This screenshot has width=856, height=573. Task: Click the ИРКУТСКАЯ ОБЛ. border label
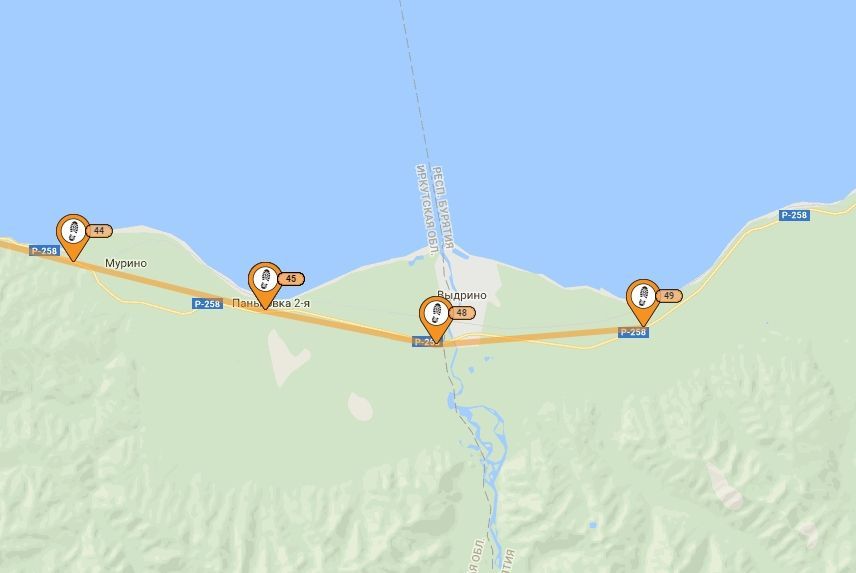[425, 210]
